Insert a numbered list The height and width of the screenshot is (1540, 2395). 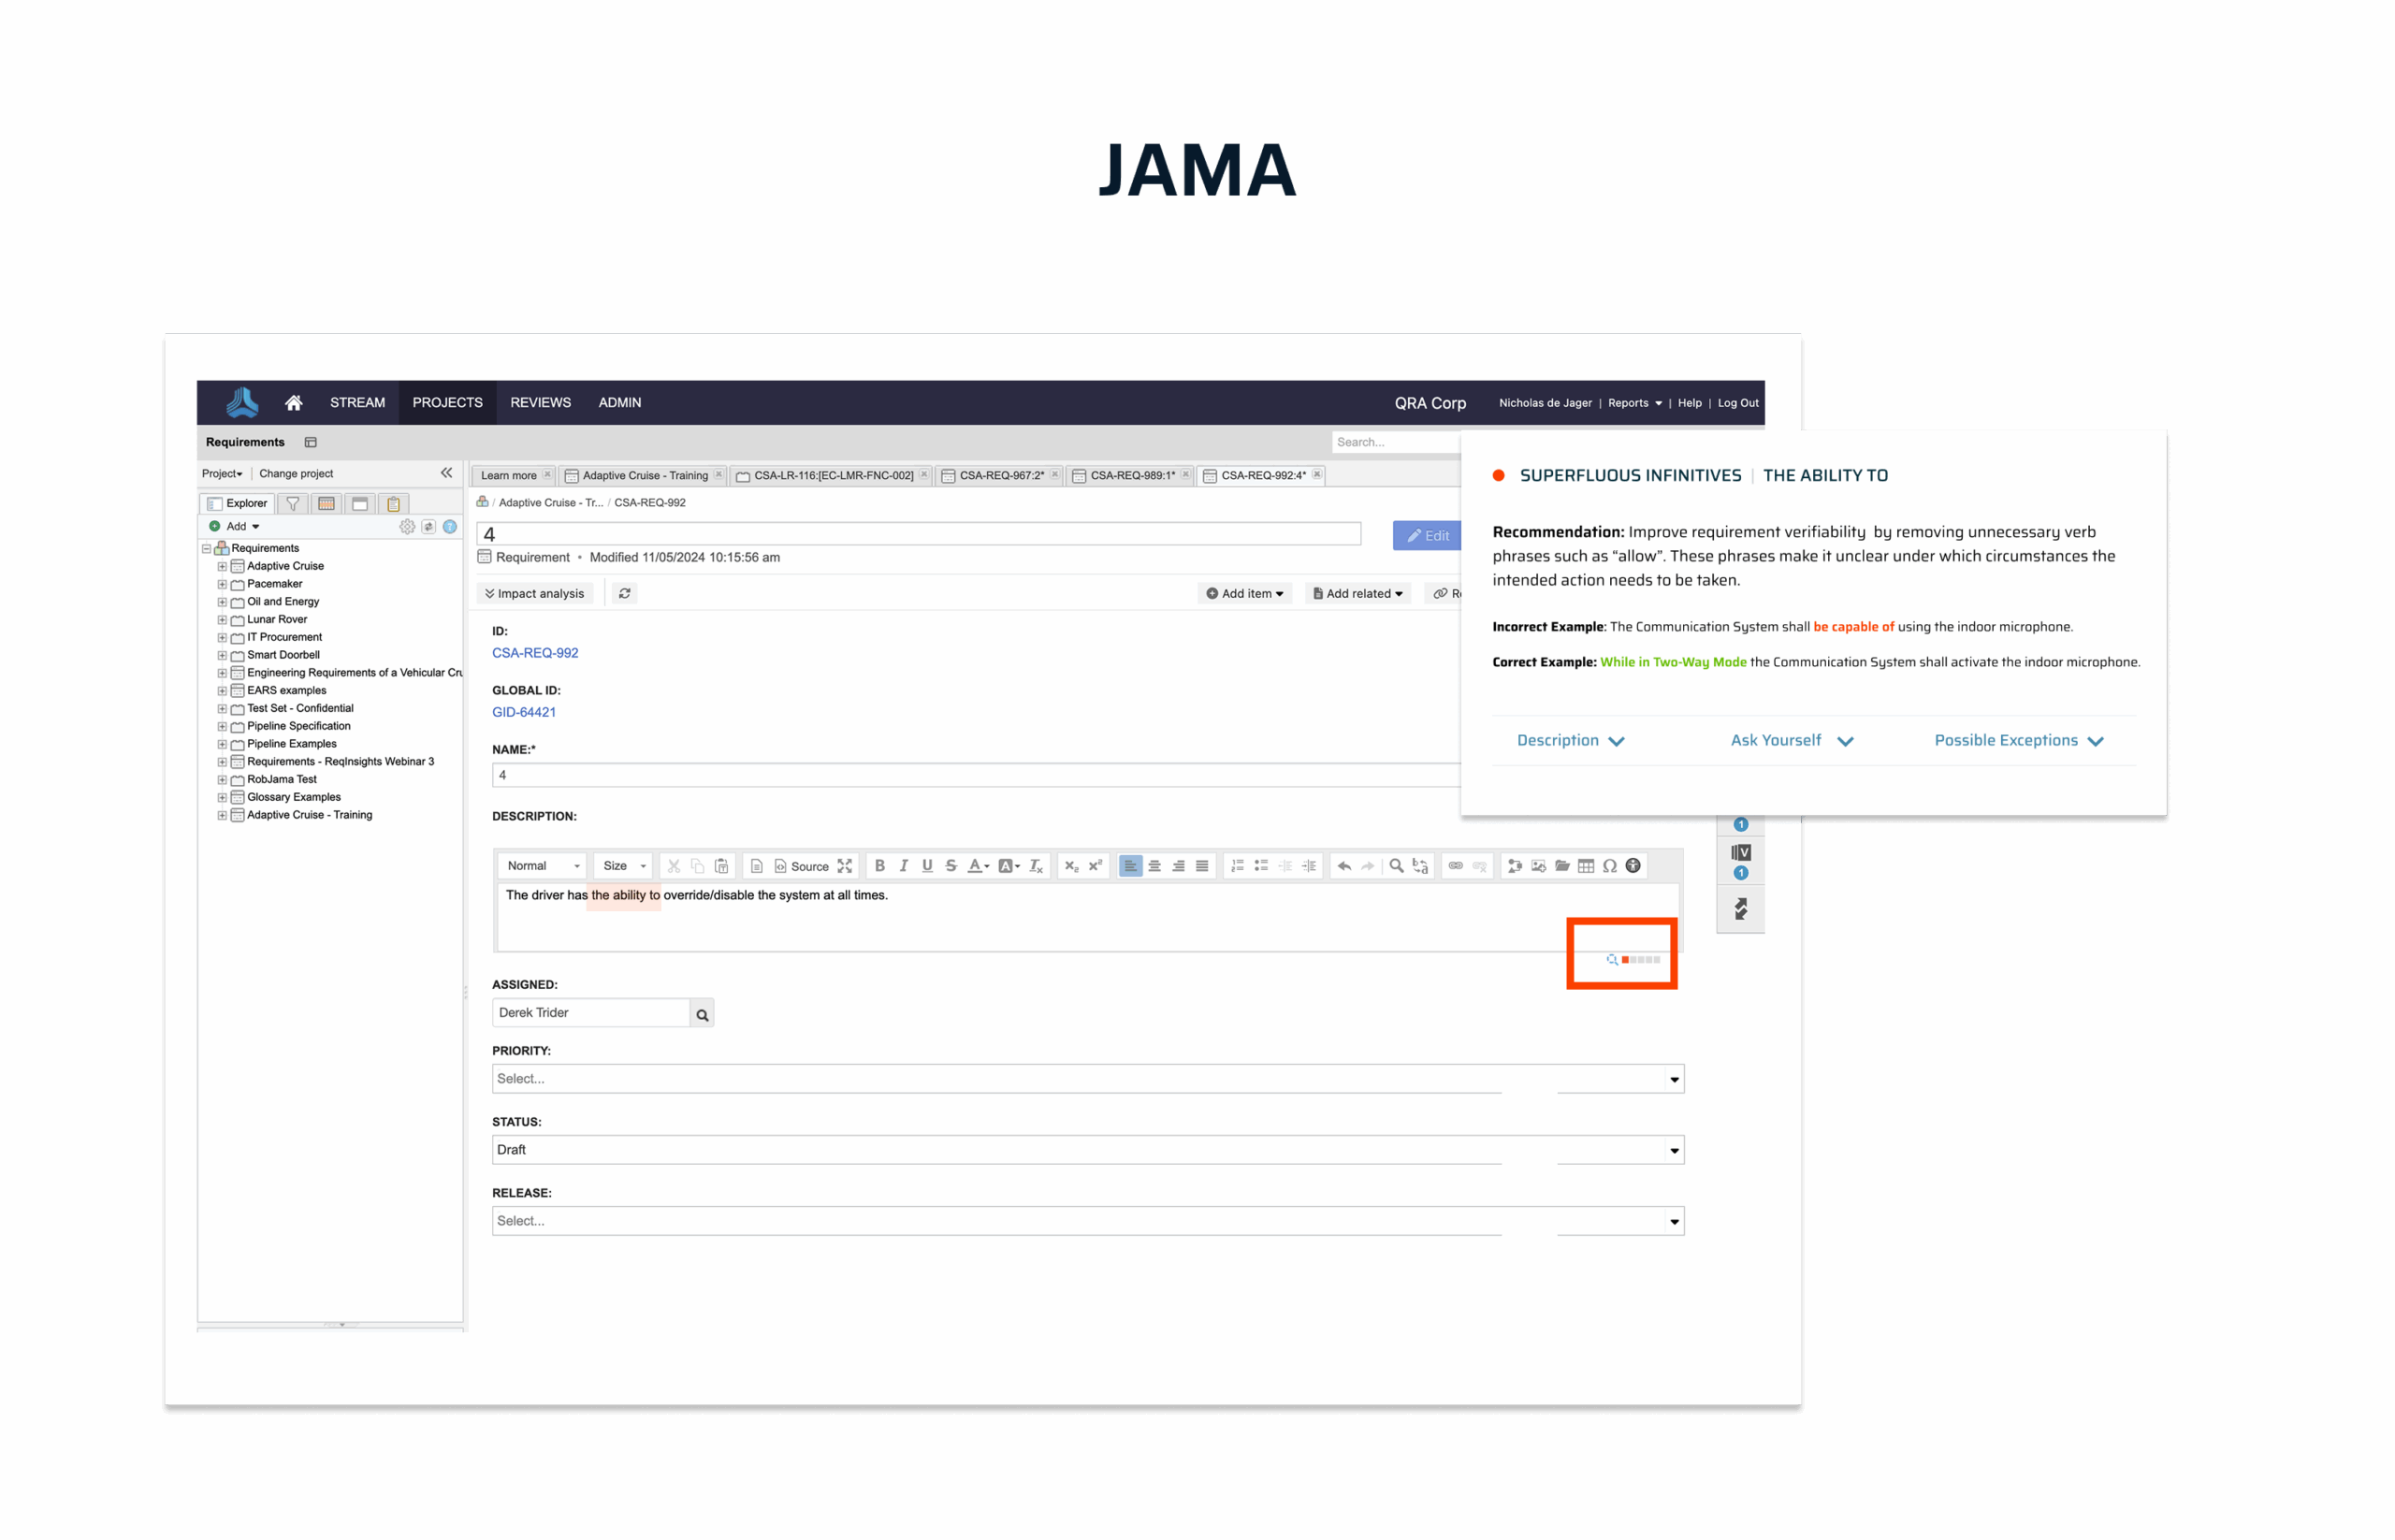pyautogui.click(x=1237, y=866)
